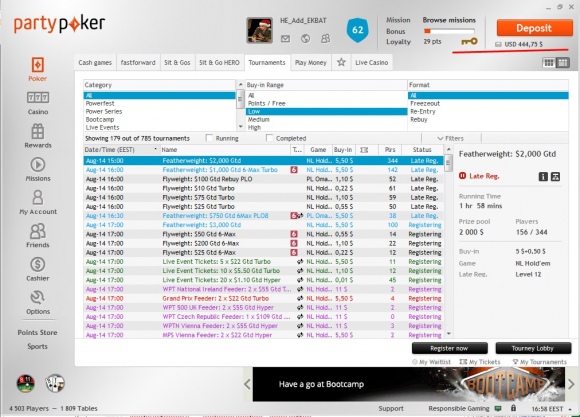Click the orange Deposit button
This screenshot has height=417, width=580.
tap(534, 28)
